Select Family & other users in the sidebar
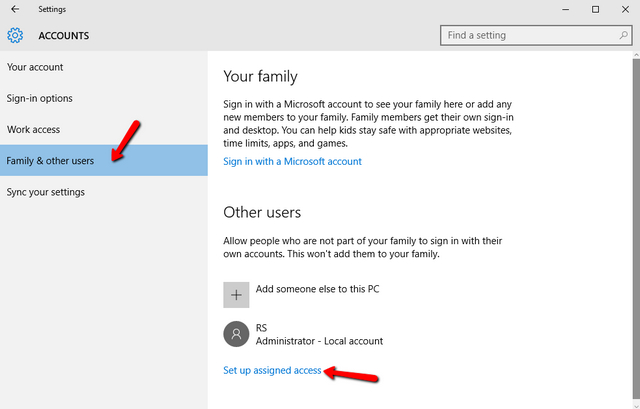 (x=50, y=160)
